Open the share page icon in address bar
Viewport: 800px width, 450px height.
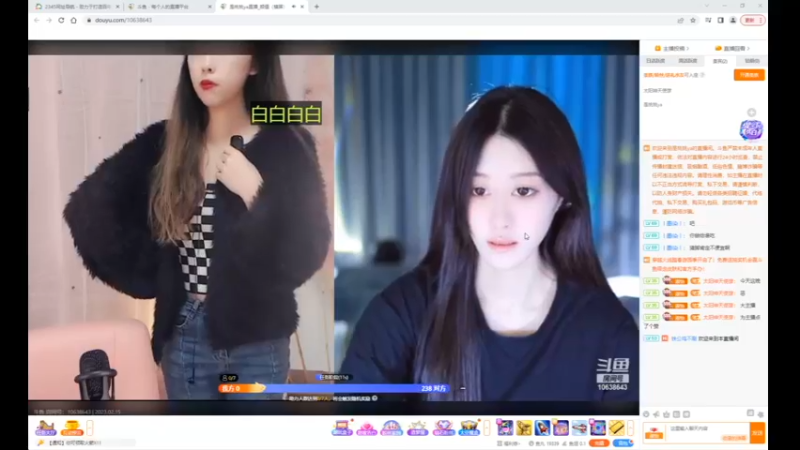680,20
